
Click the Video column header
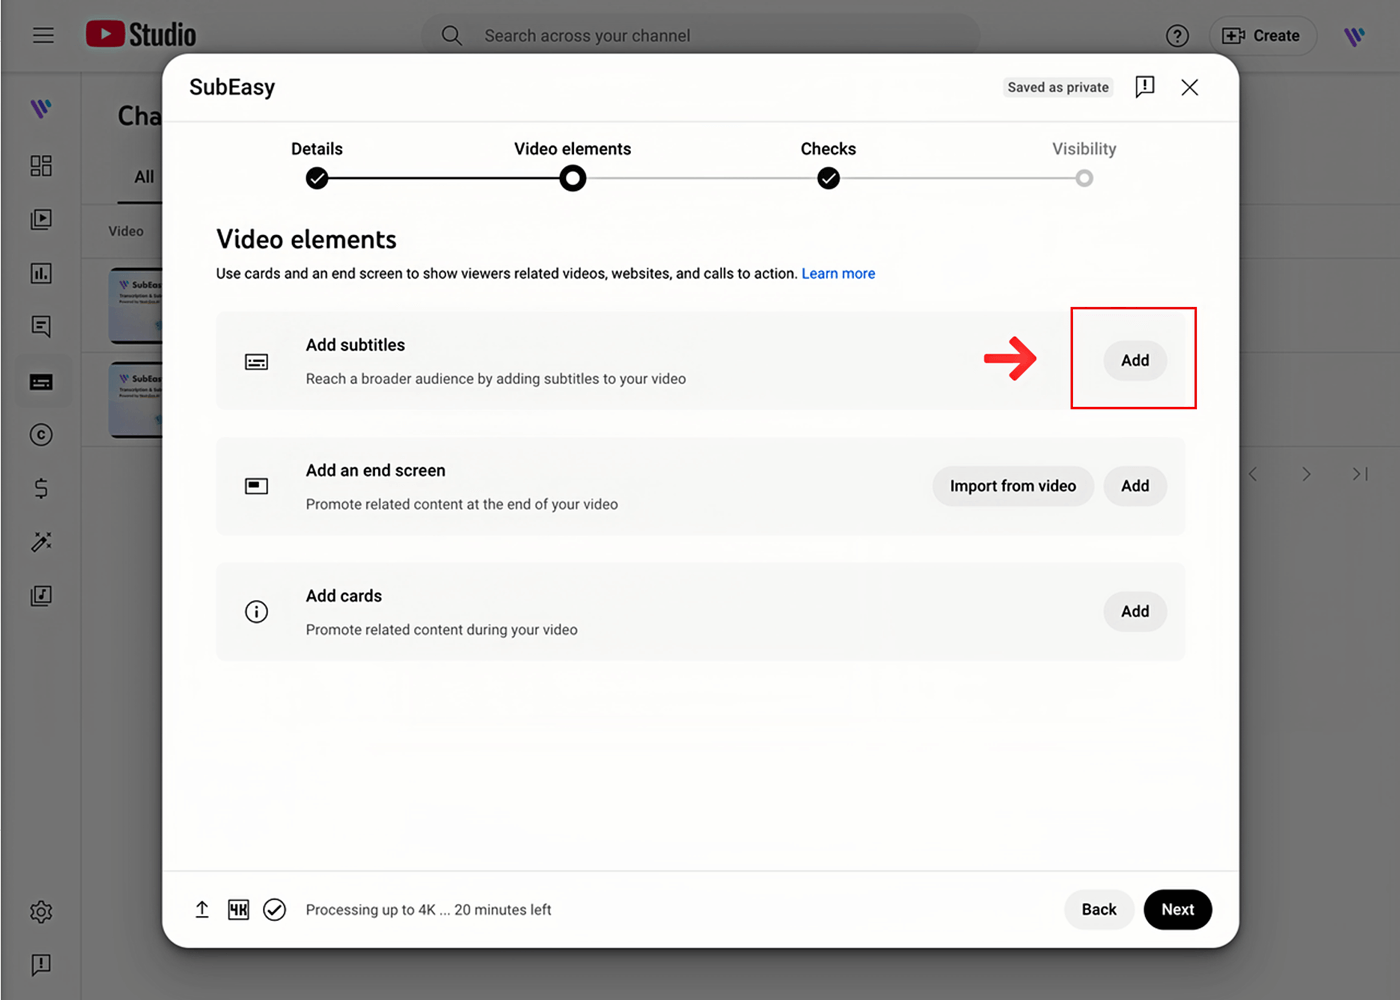[126, 231]
